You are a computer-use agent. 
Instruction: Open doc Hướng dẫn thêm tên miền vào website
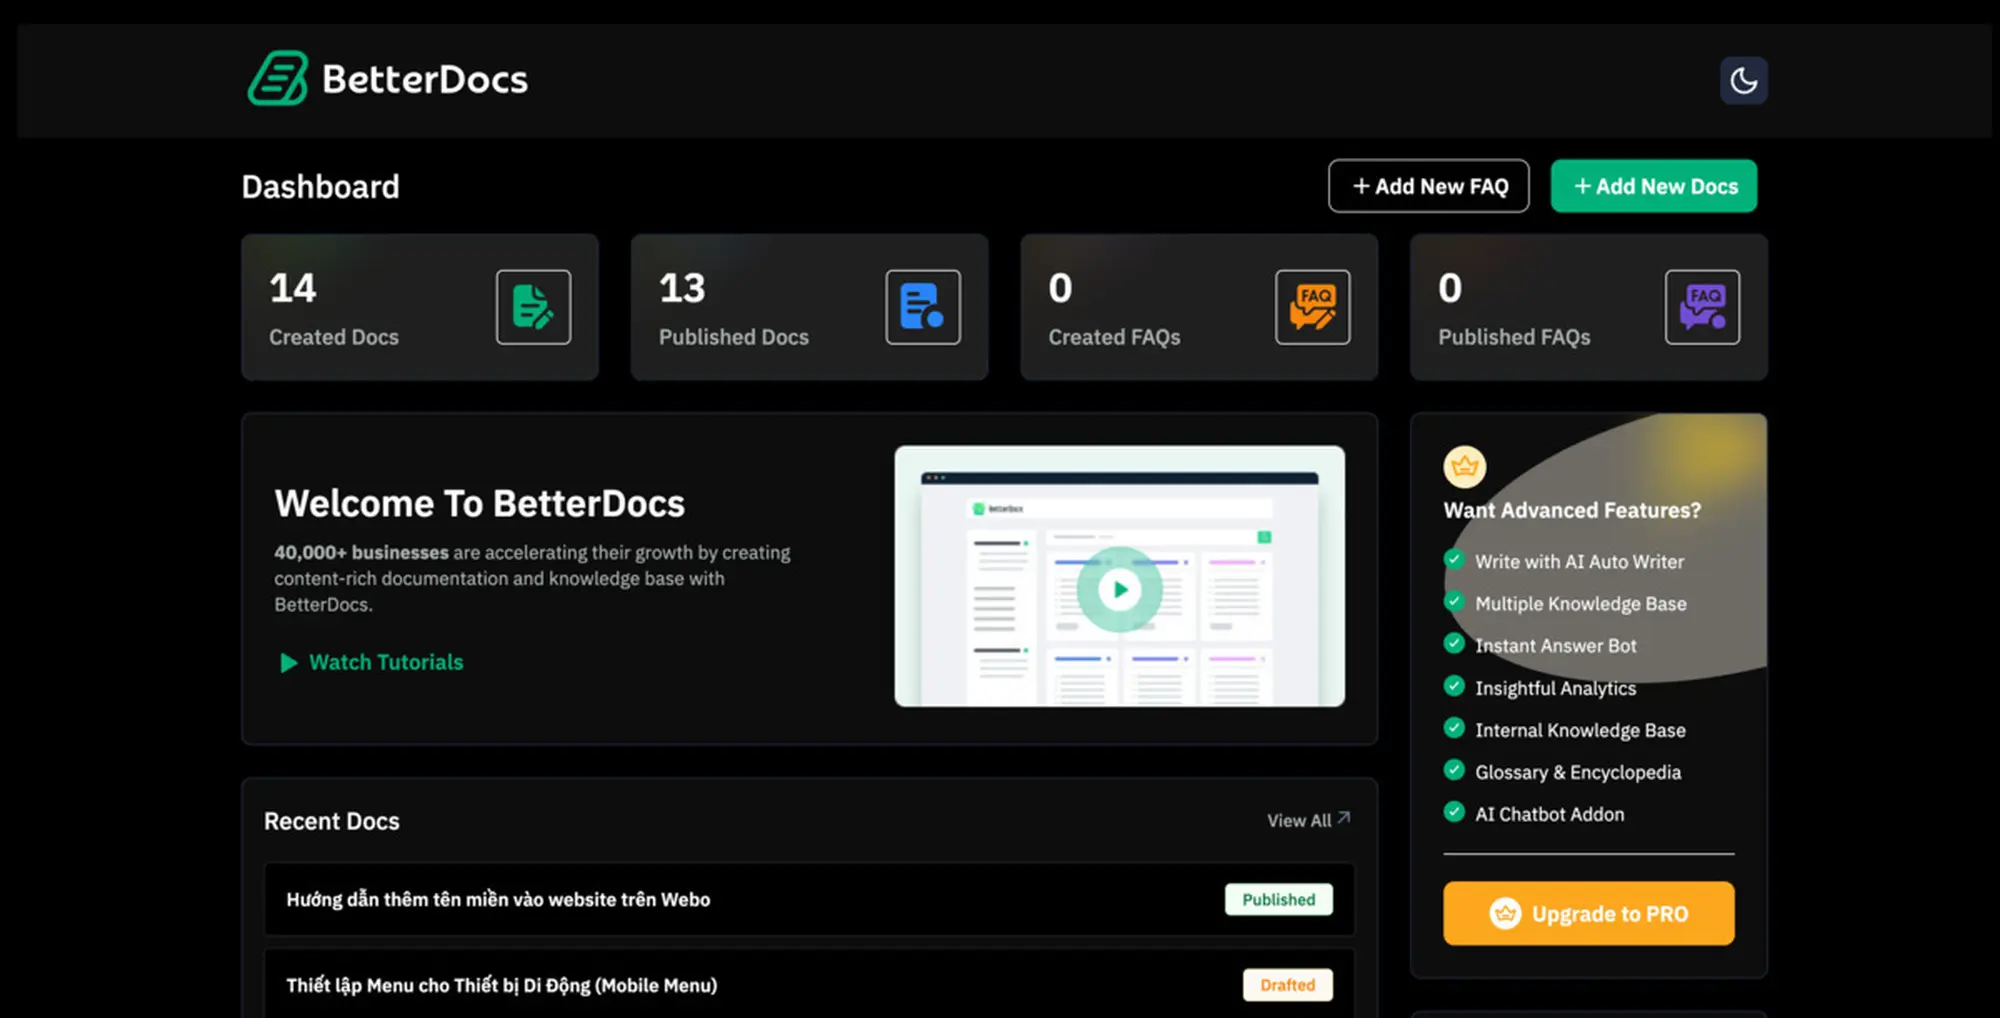(x=809, y=899)
